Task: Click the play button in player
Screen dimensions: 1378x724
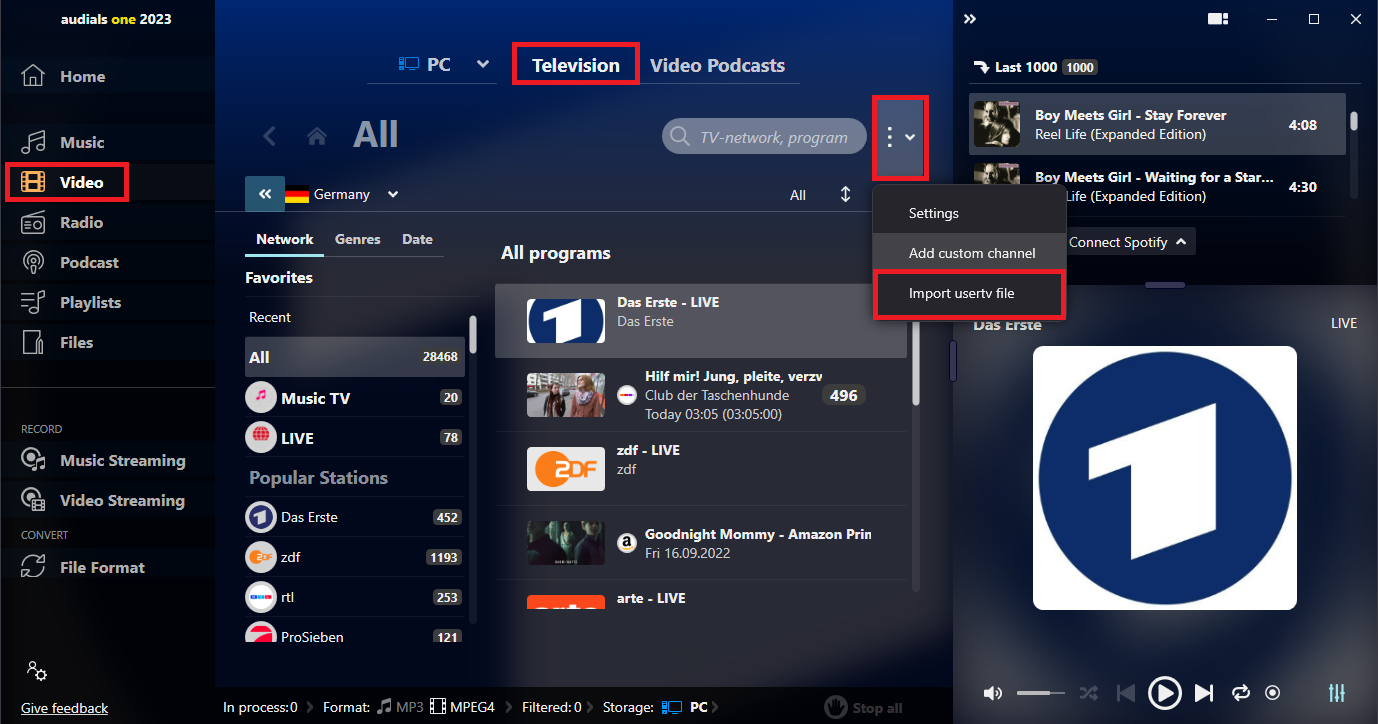Action: pos(1164,692)
